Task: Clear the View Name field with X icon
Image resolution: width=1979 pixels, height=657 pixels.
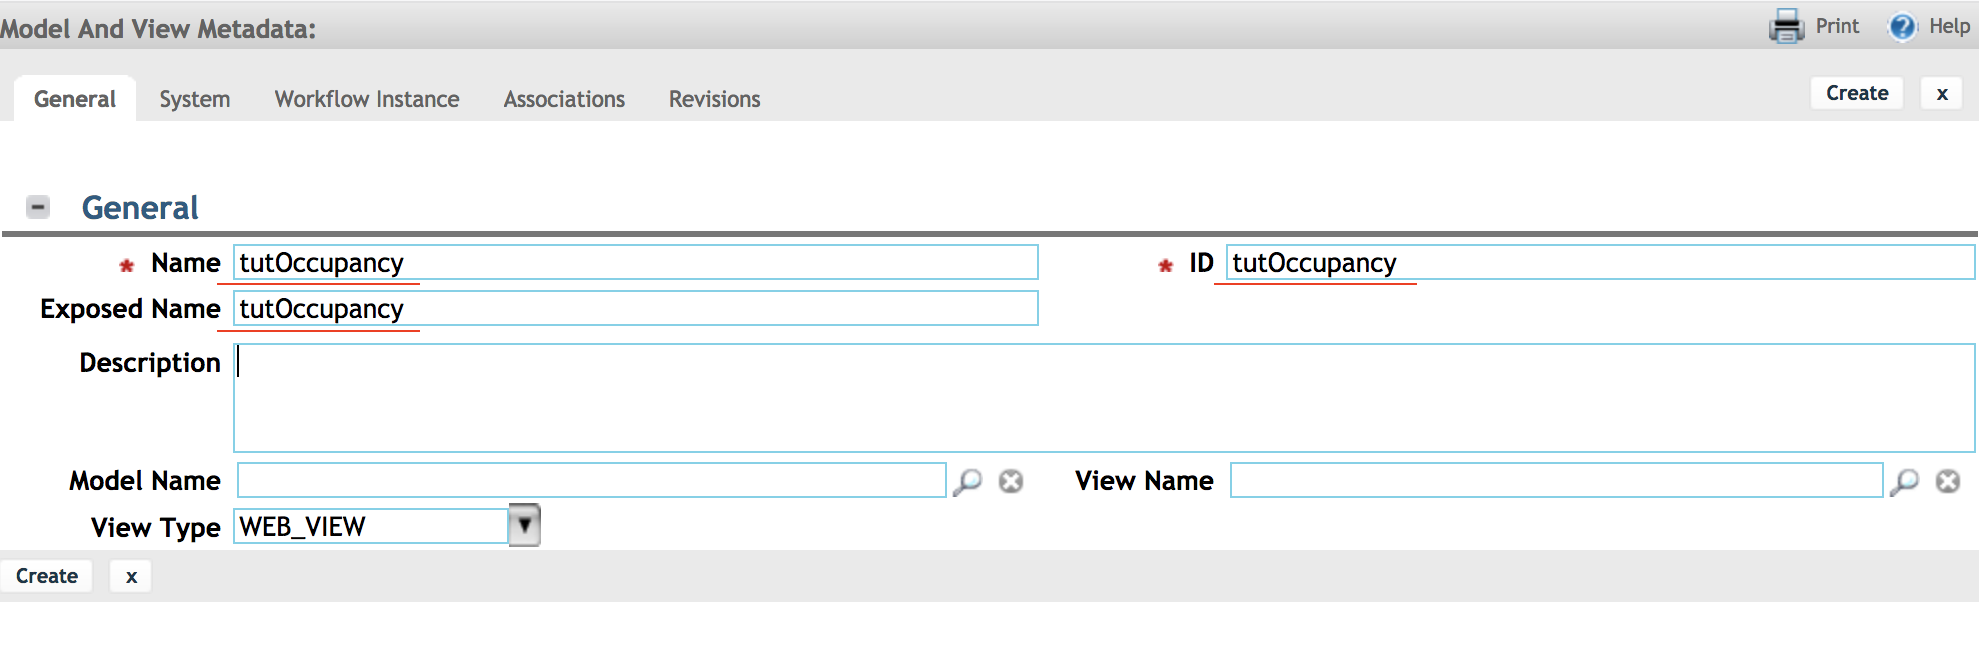Action: [1948, 482]
